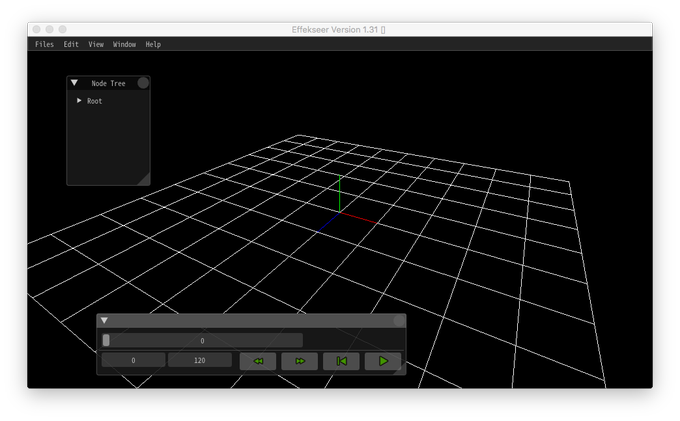Close the Node Tree panel round button
680x421 pixels.
[143, 83]
